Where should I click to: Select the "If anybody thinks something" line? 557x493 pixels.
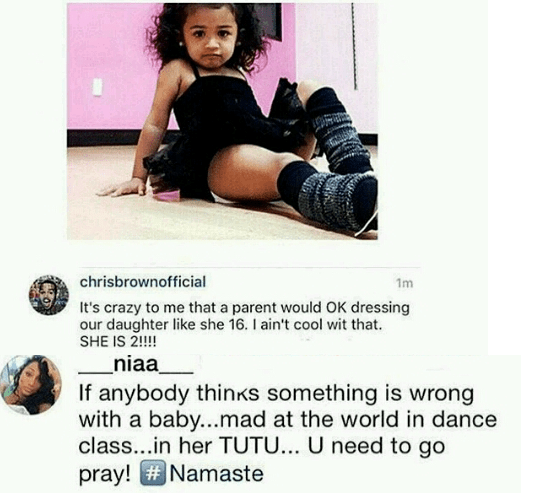276,394
